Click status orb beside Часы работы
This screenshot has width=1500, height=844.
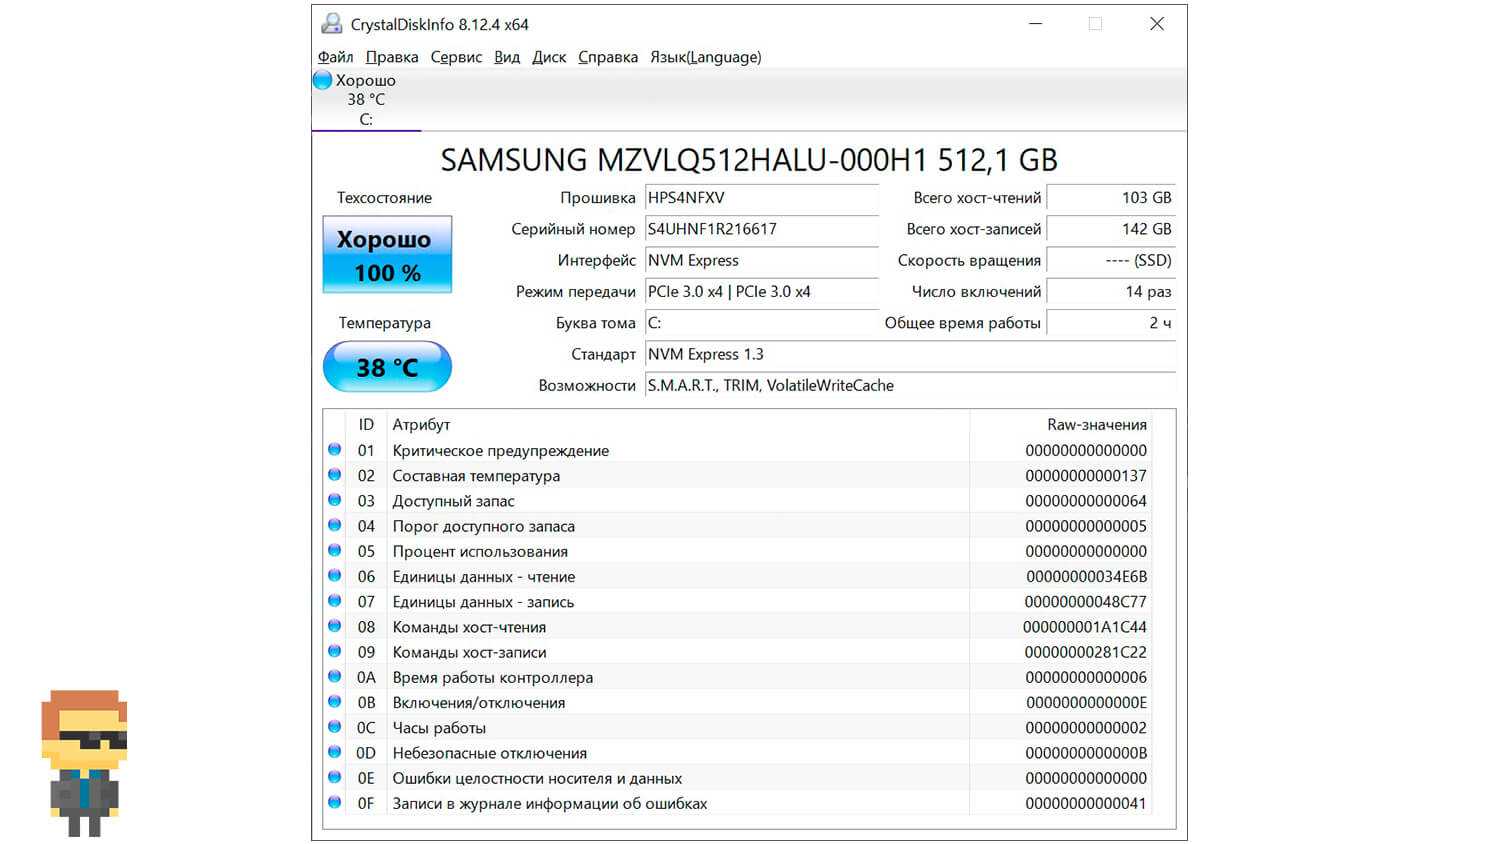[335, 727]
